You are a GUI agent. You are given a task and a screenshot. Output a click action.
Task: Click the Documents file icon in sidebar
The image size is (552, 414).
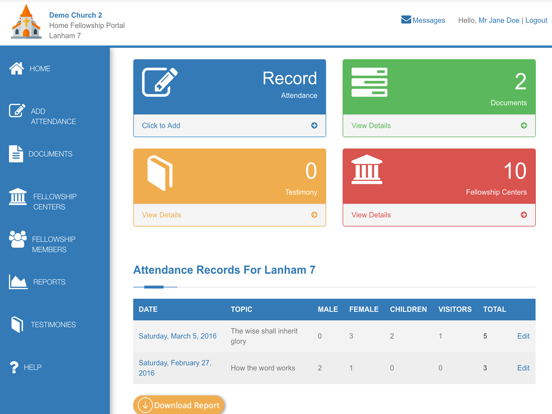(16, 154)
